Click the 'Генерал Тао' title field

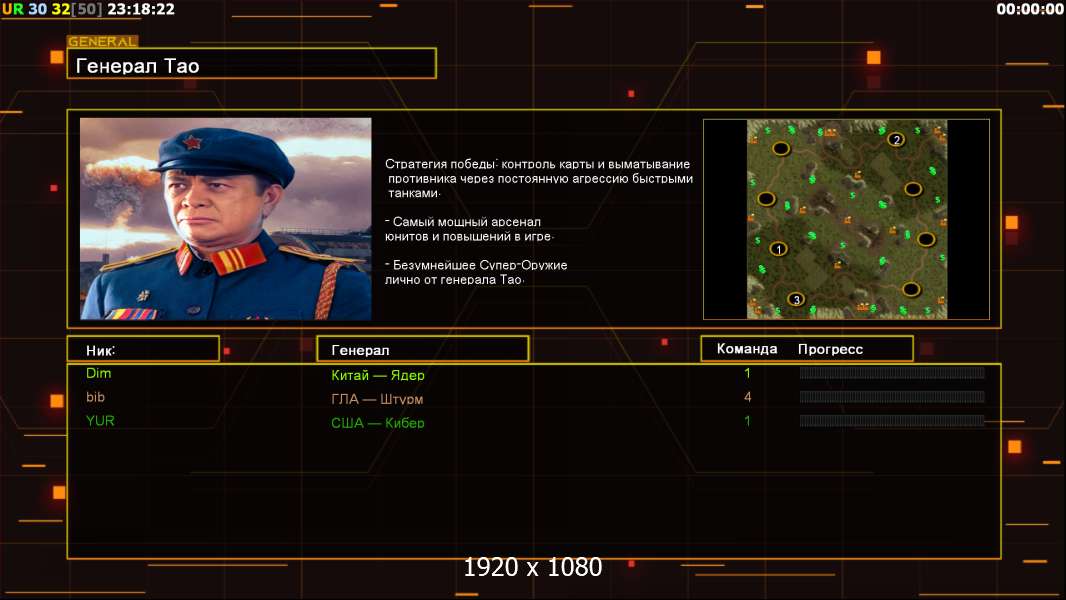click(x=252, y=63)
